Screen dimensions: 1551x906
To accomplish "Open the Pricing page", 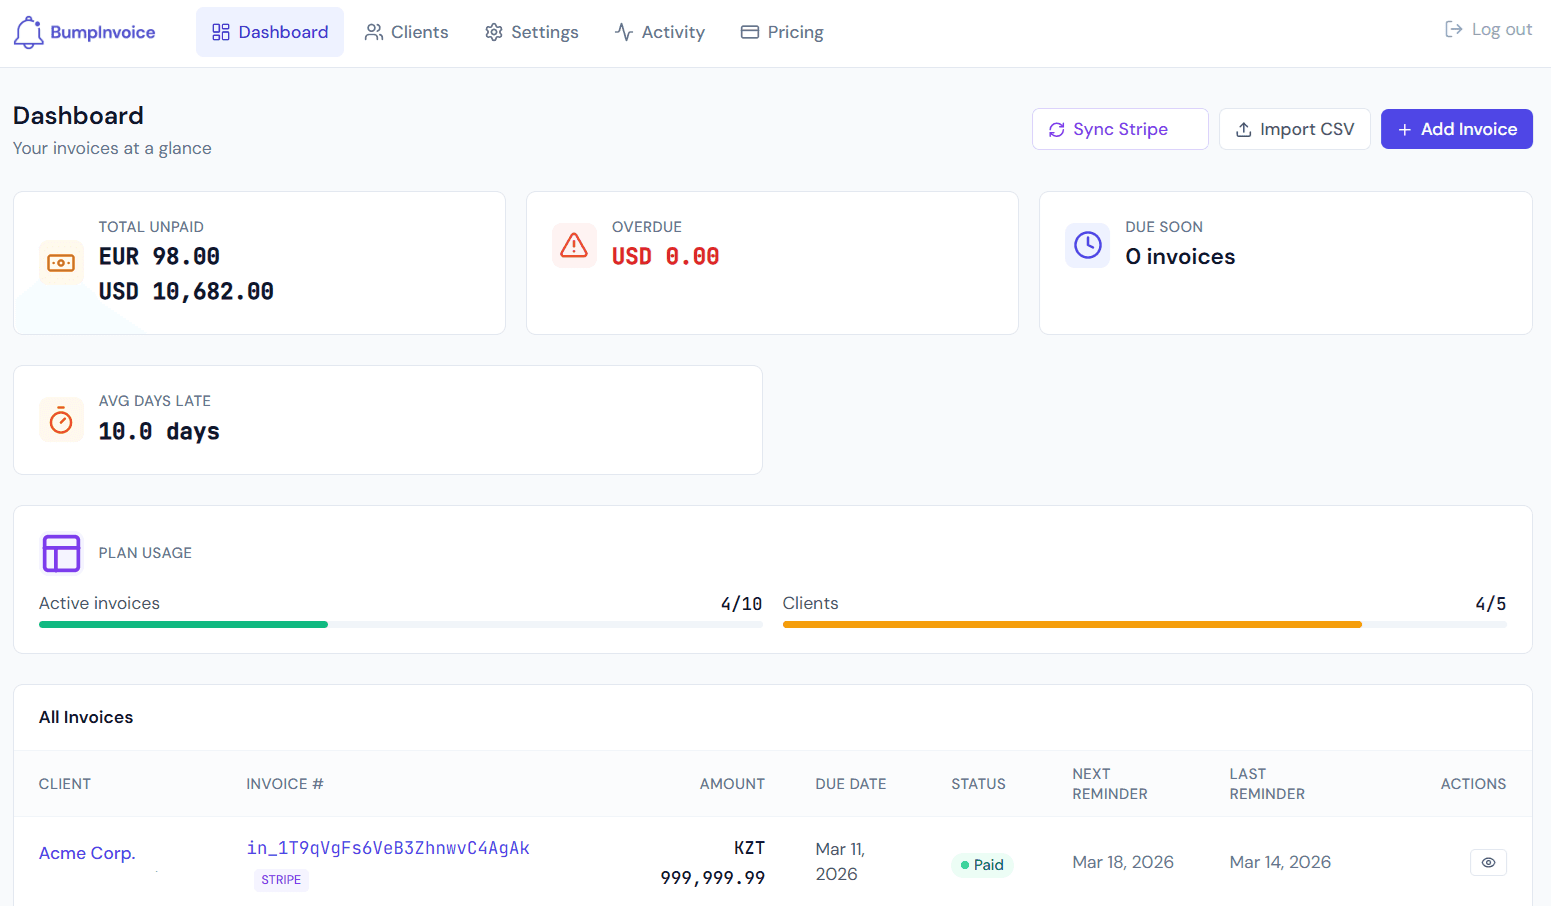I will 781,31.
